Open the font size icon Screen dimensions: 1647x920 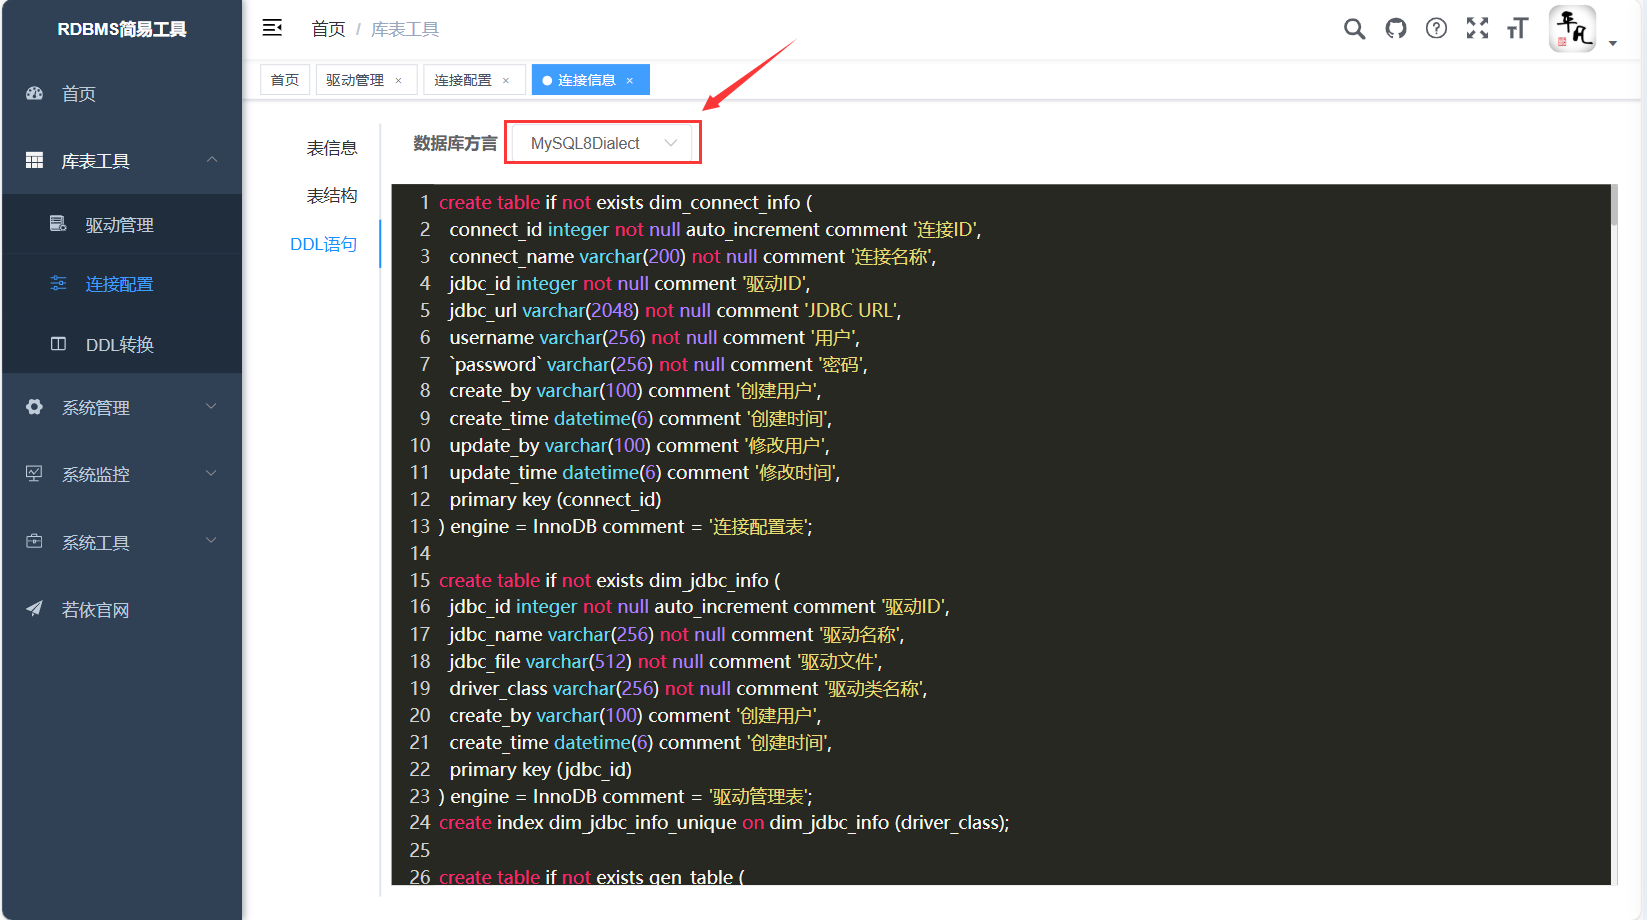(x=1518, y=29)
